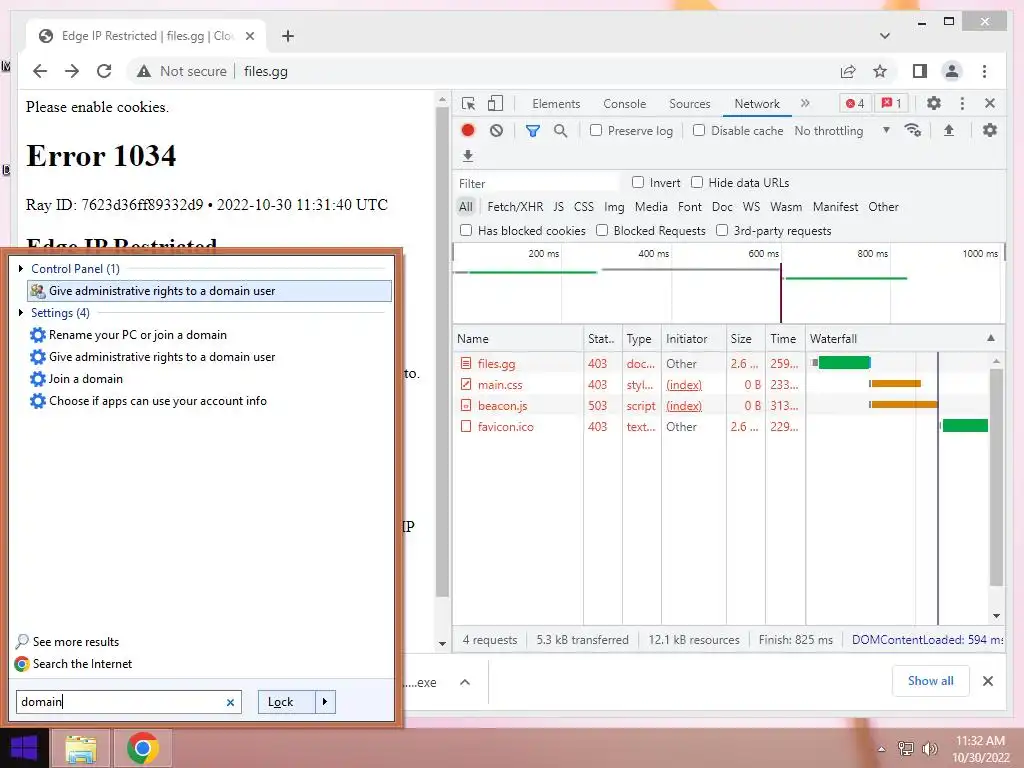The height and width of the screenshot is (768, 1024).
Task: Check 3rd-party requests checkbox
Action: (722, 230)
